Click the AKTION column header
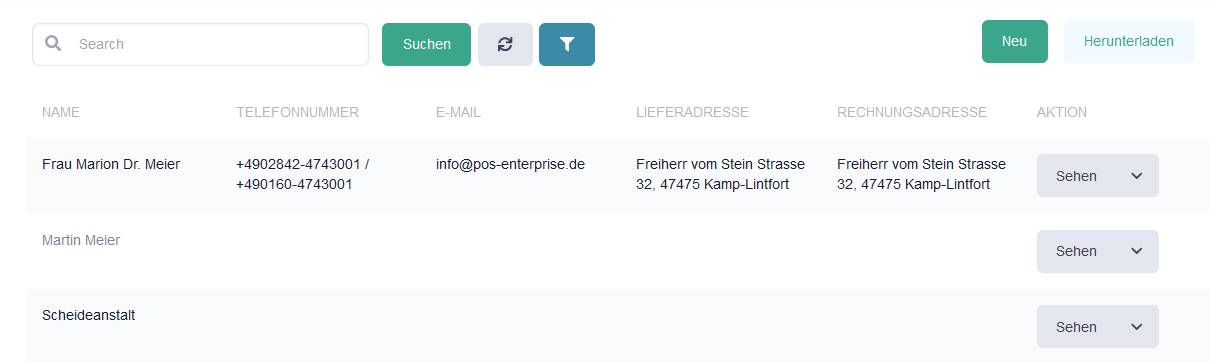Viewport: 1209px width, 362px height. pos(1062,112)
